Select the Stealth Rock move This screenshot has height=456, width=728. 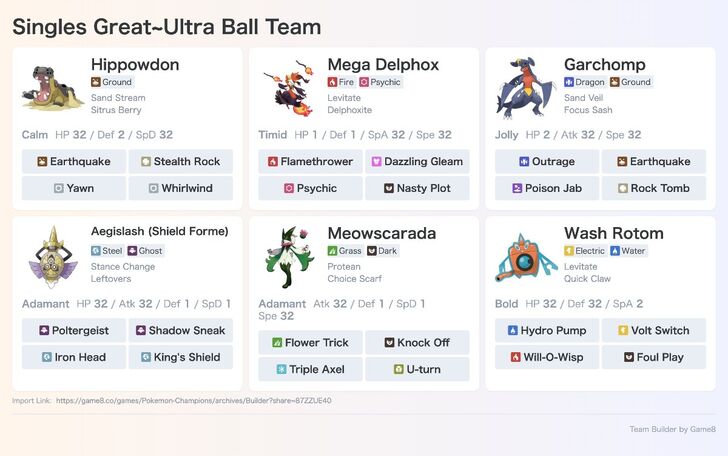pos(181,162)
